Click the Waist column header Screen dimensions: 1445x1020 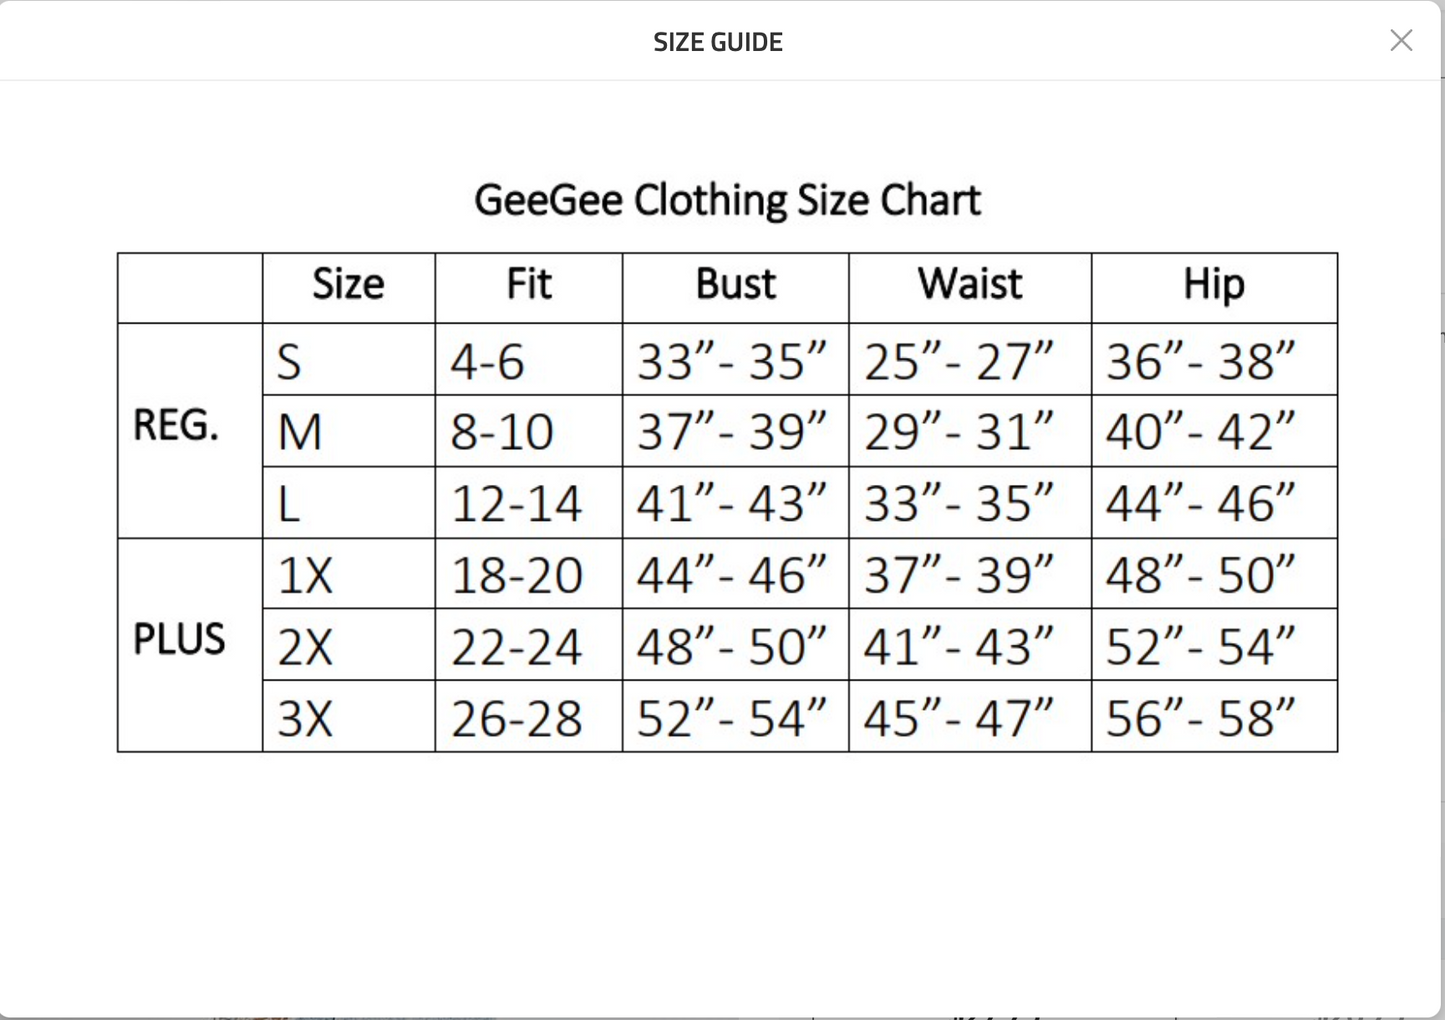pyautogui.click(x=970, y=285)
